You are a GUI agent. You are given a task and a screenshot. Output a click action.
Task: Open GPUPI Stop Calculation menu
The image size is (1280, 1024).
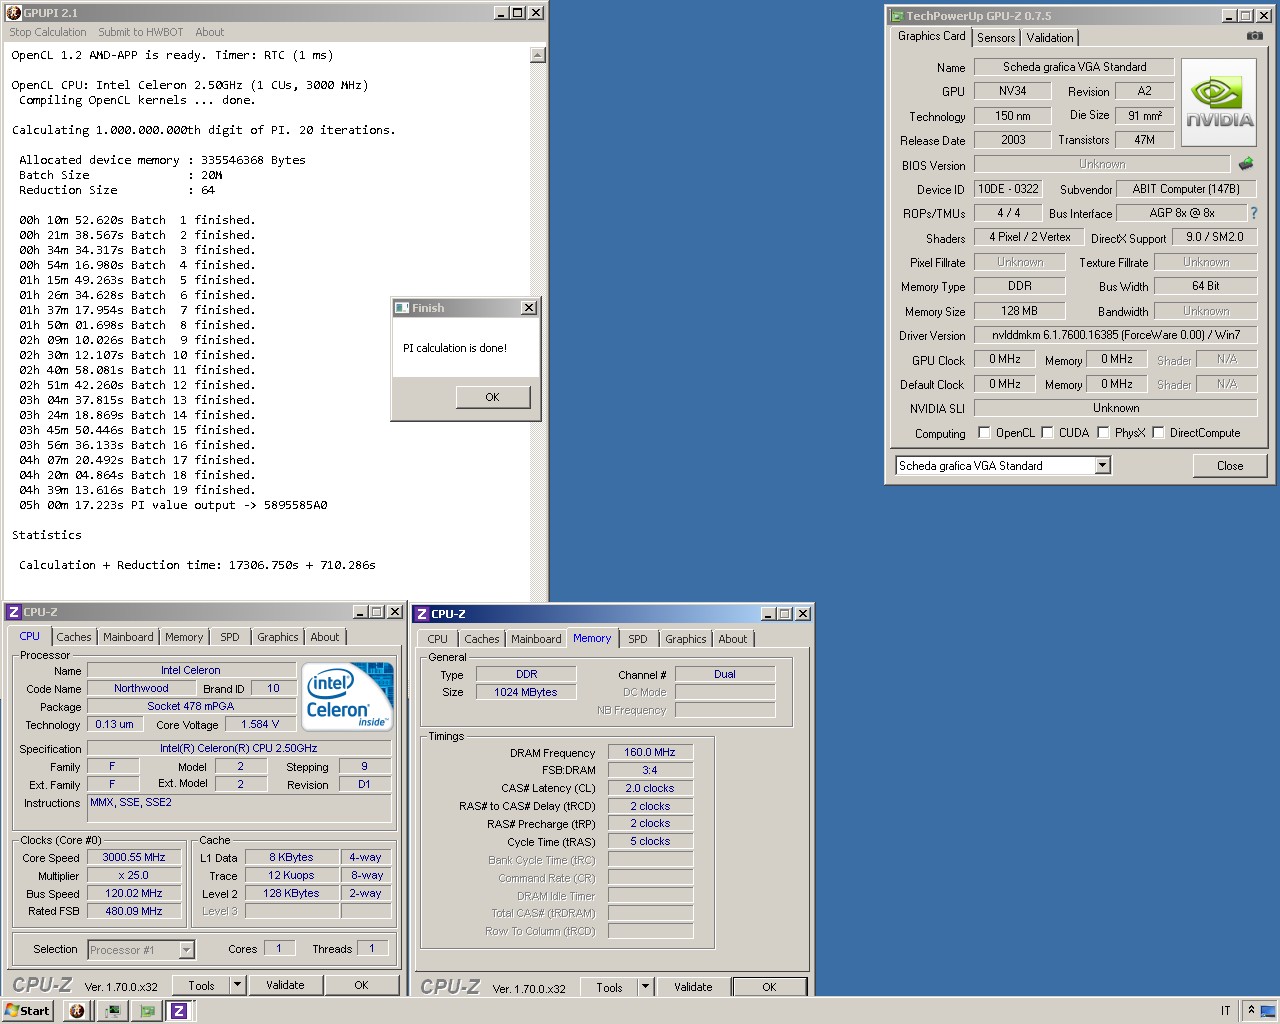48,32
